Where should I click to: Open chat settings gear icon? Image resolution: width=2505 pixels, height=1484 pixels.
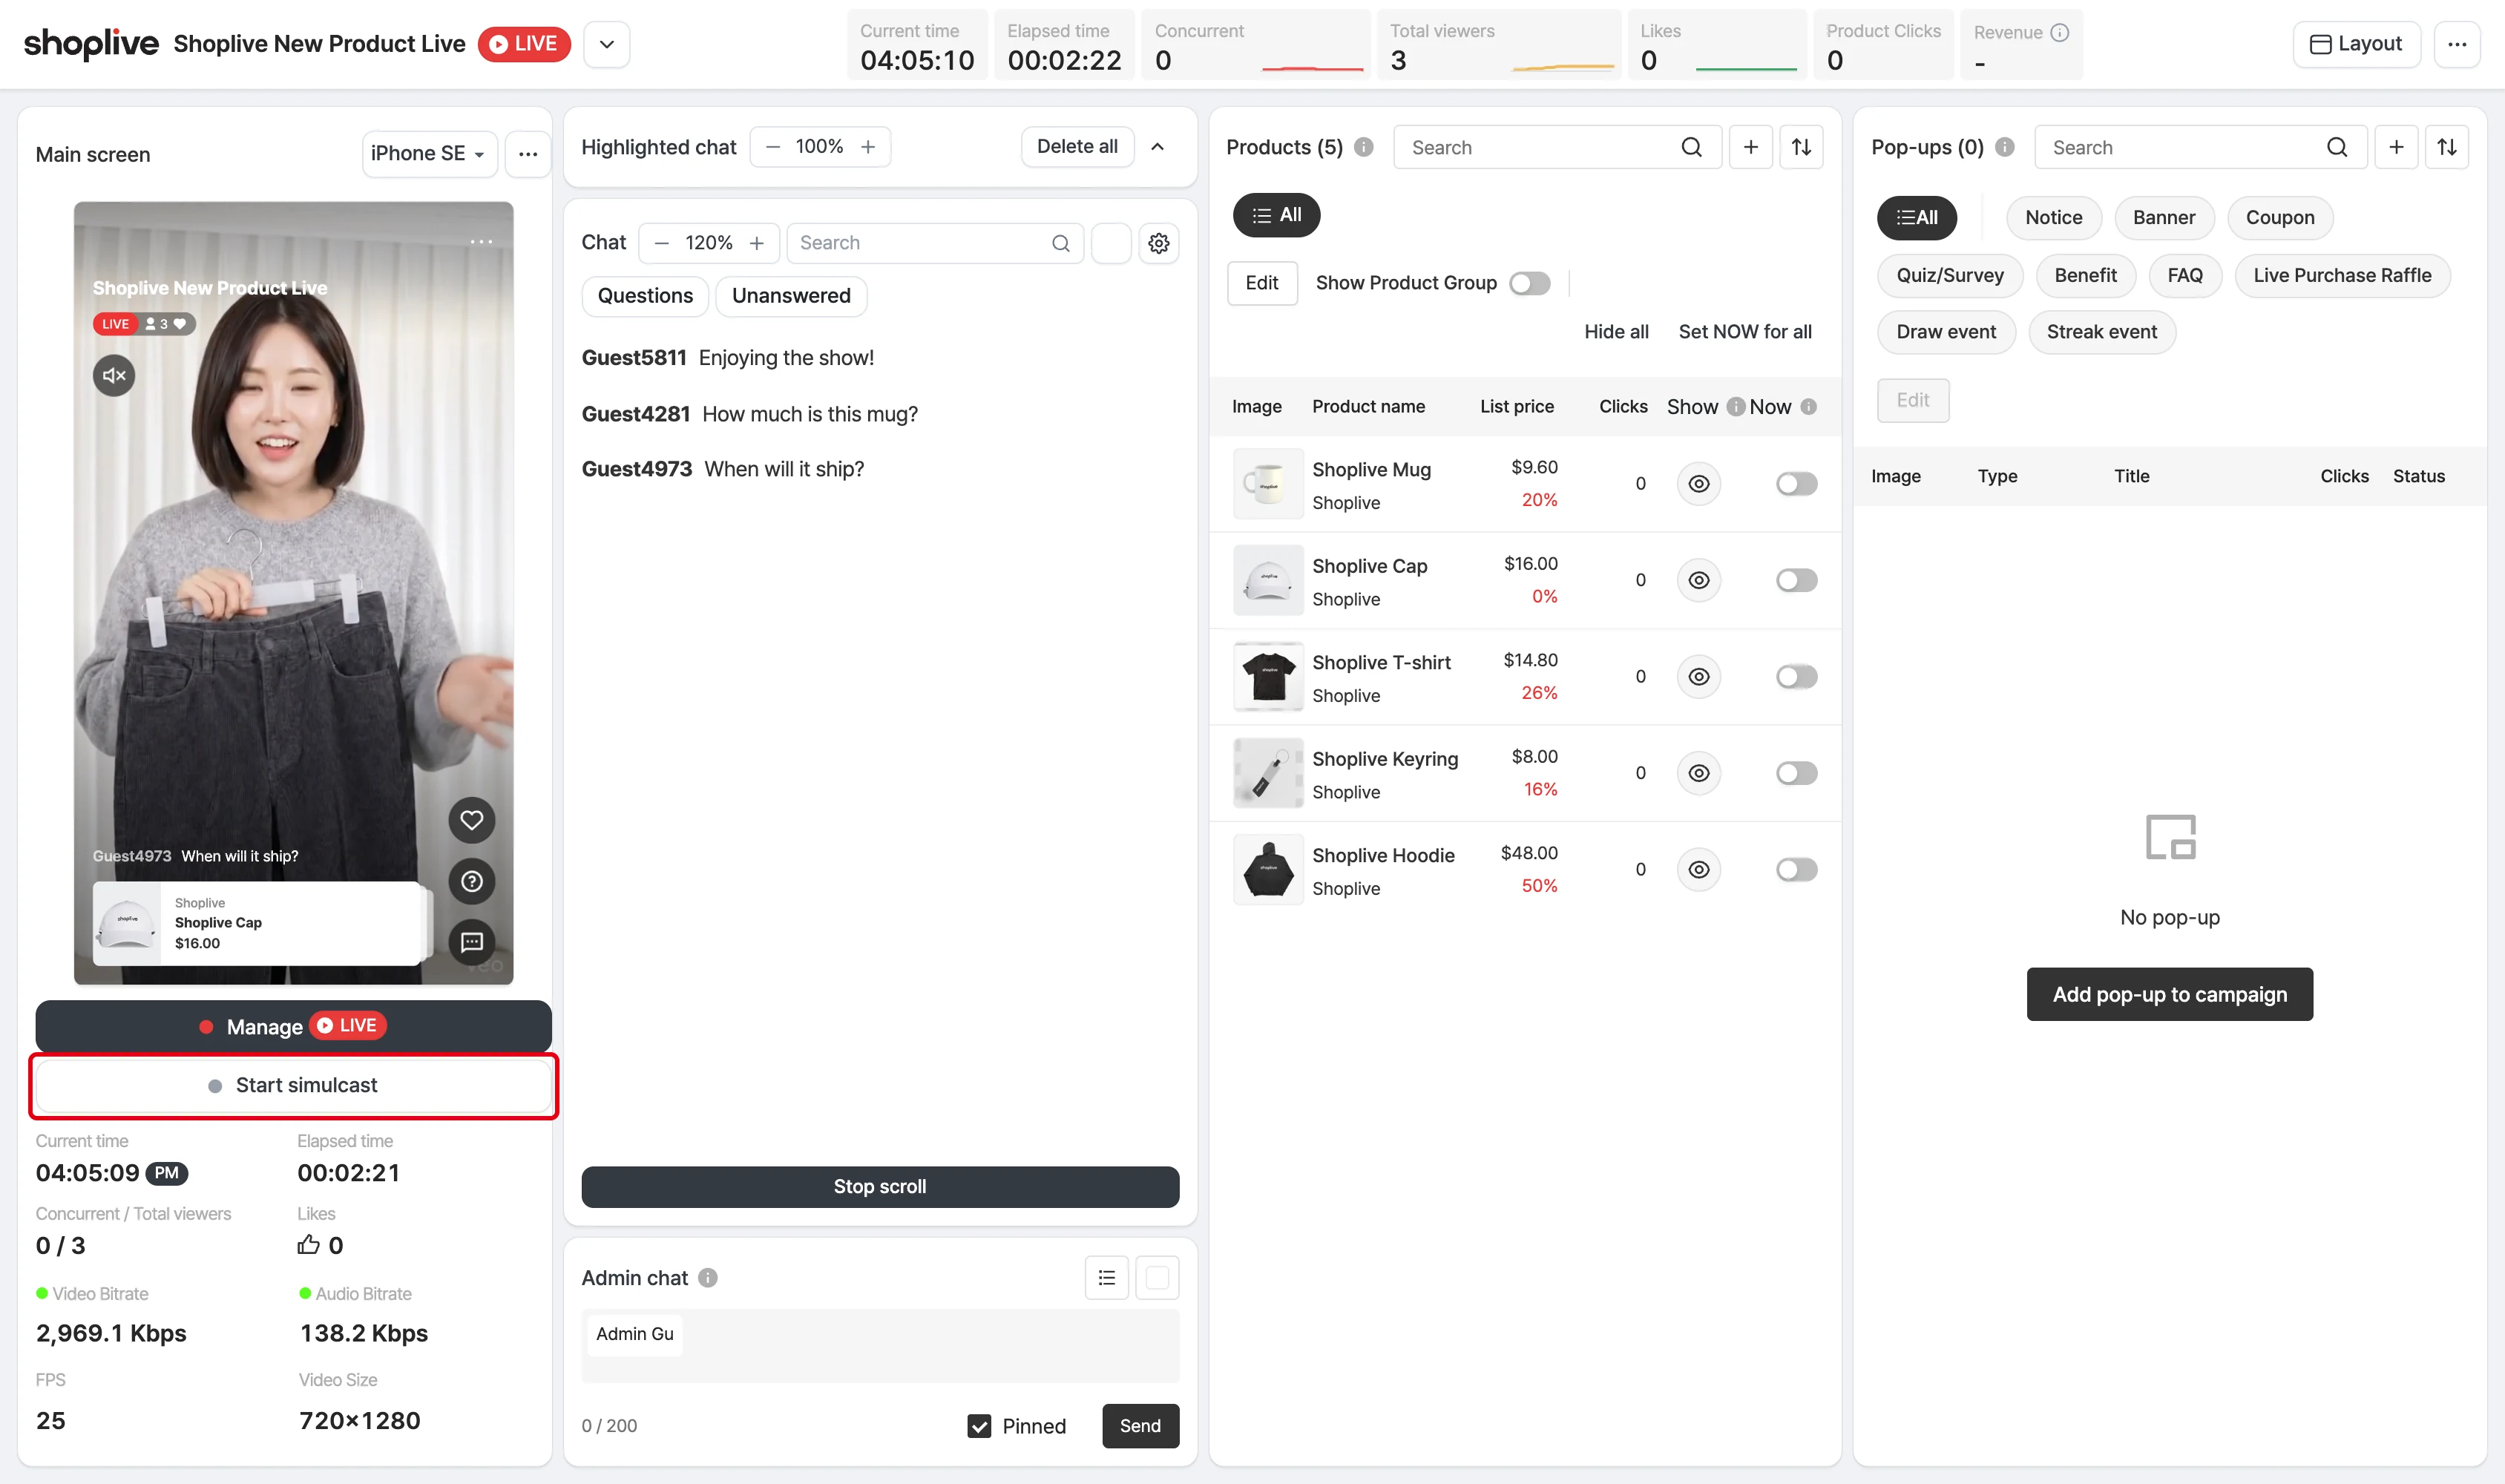click(x=1159, y=243)
